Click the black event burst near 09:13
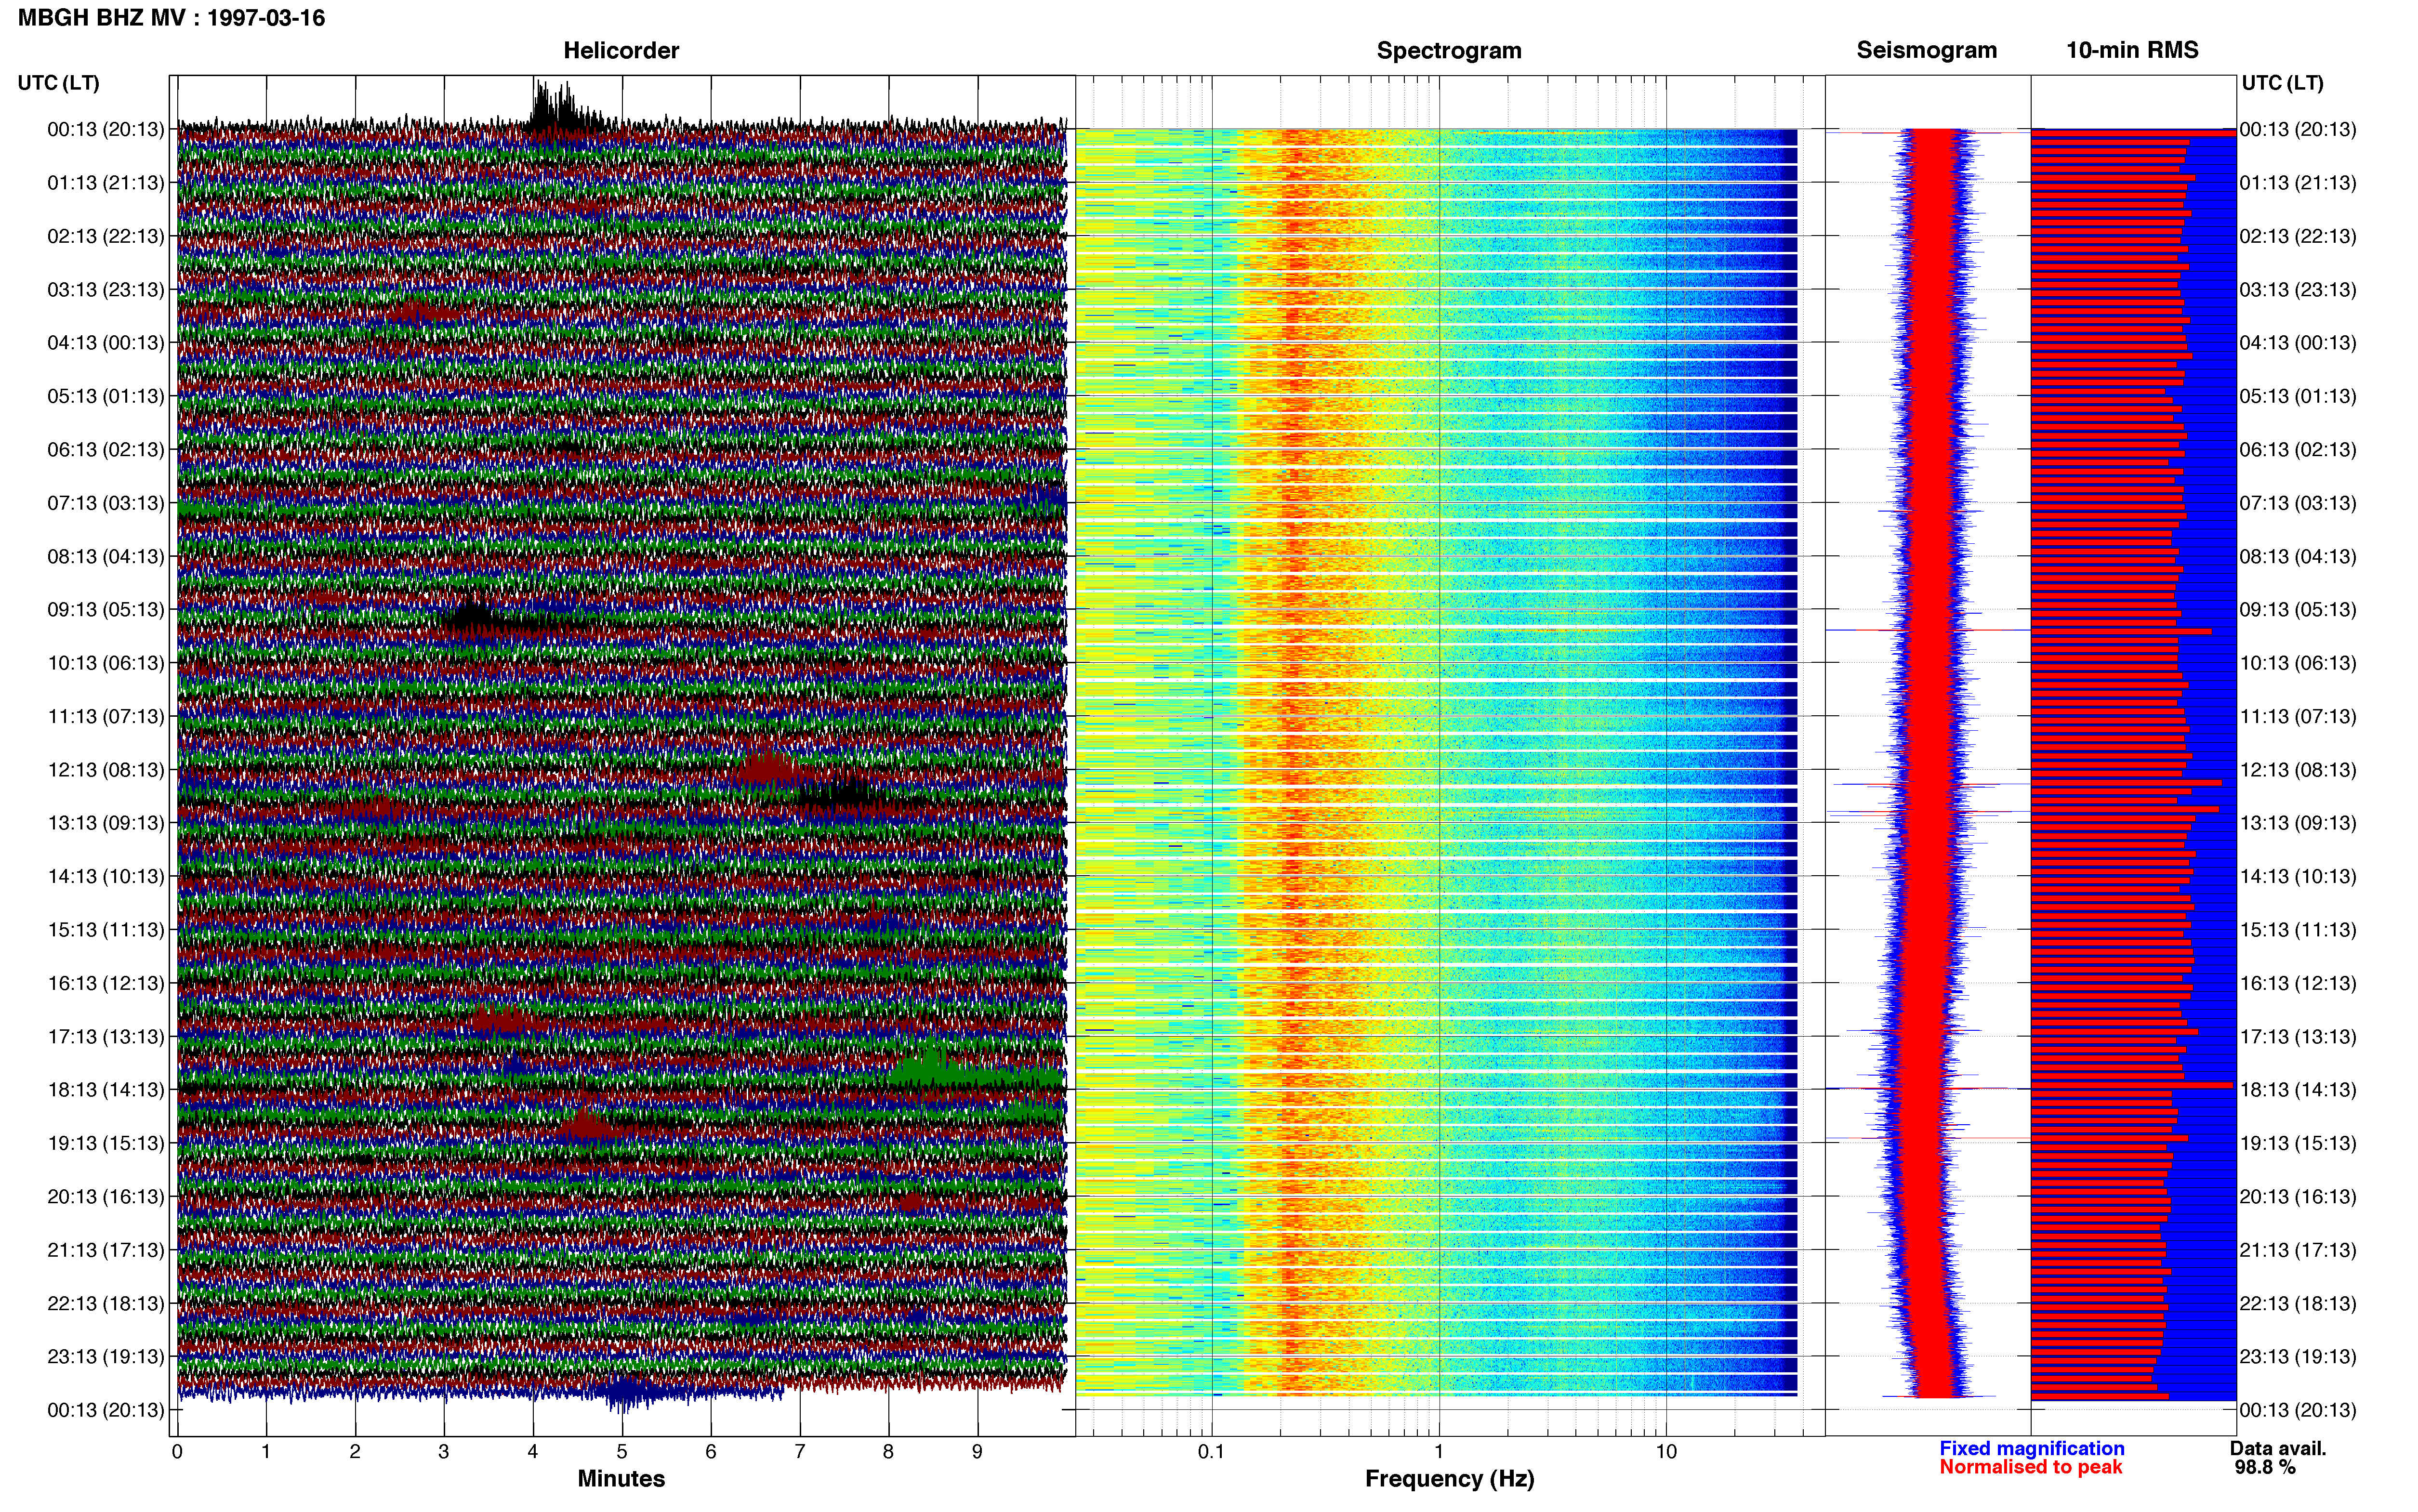The width and height of the screenshot is (2418, 1512). (472, 616)
